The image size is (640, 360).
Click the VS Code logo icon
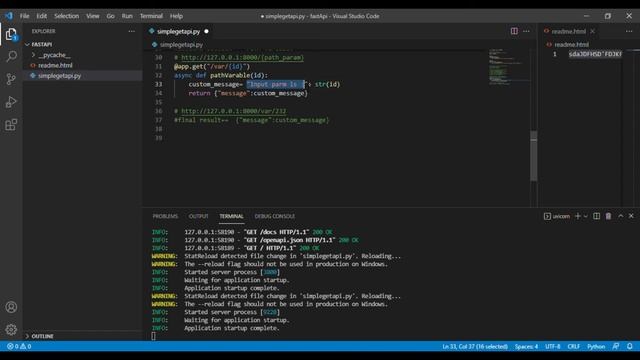(9, 16)
